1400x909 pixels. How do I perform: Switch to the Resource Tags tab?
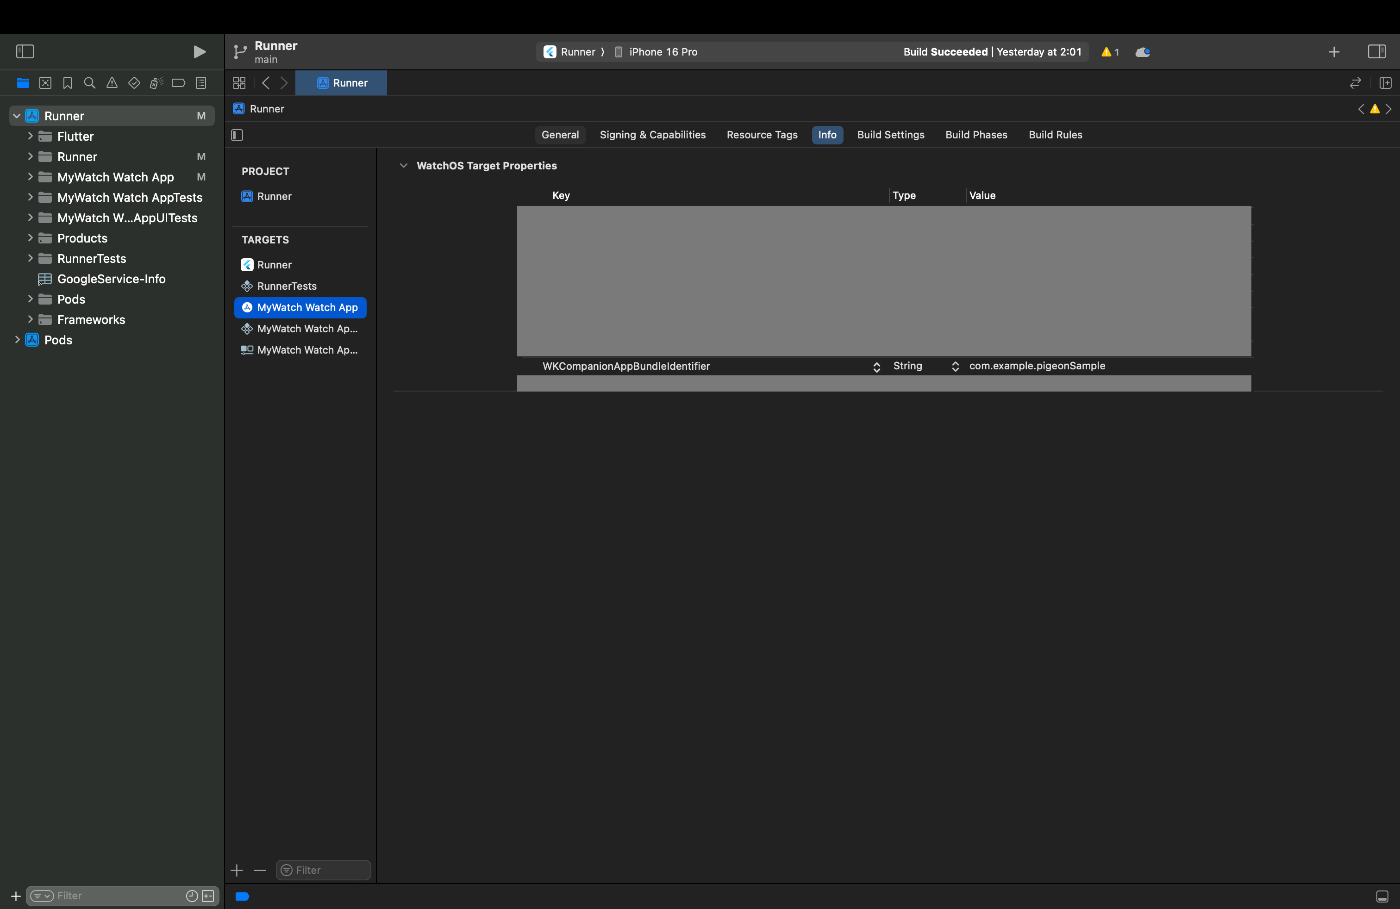(762, 135)
